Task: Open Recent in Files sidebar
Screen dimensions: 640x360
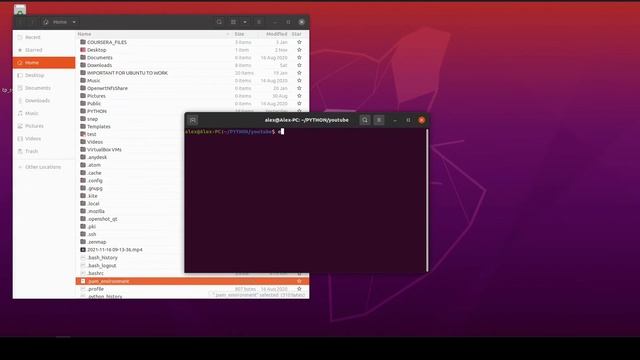Action: click(x=44, y=37)
